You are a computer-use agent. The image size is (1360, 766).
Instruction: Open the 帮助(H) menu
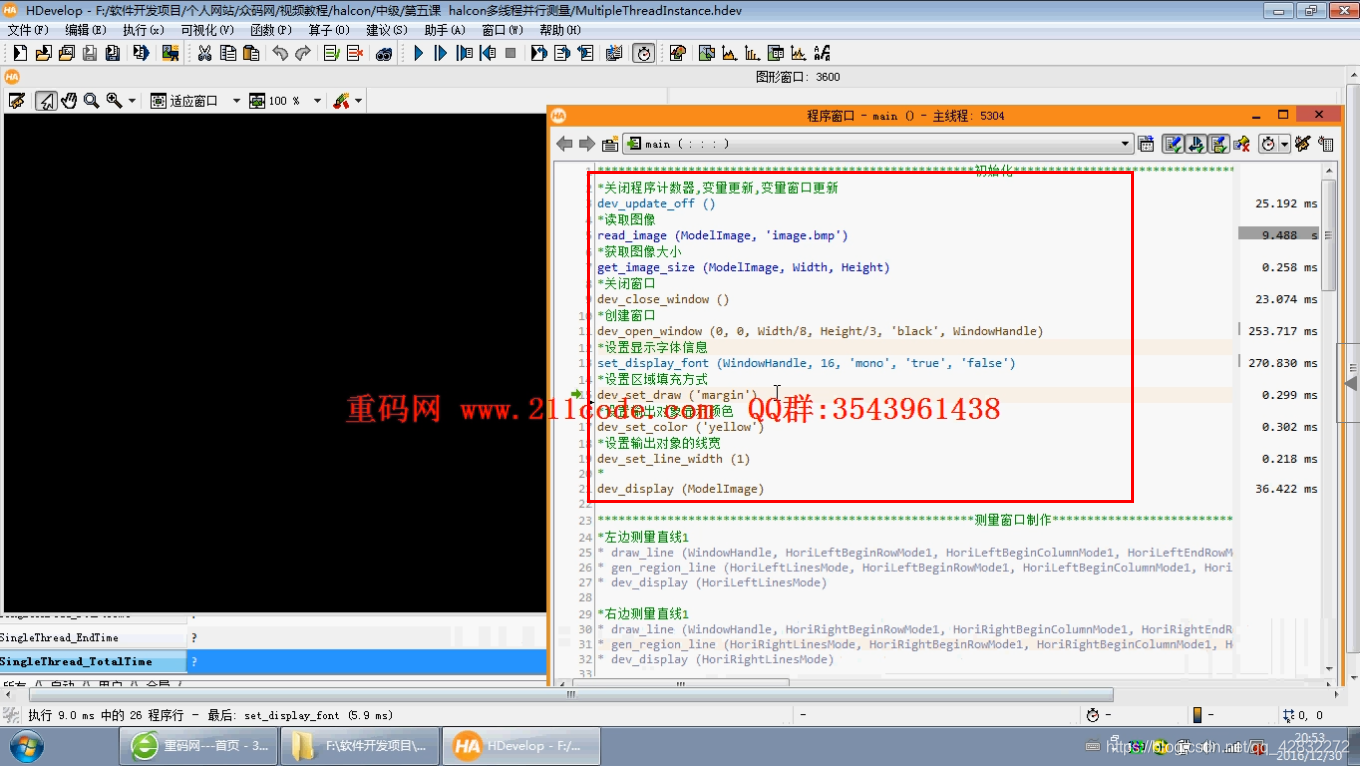[560, 30]
